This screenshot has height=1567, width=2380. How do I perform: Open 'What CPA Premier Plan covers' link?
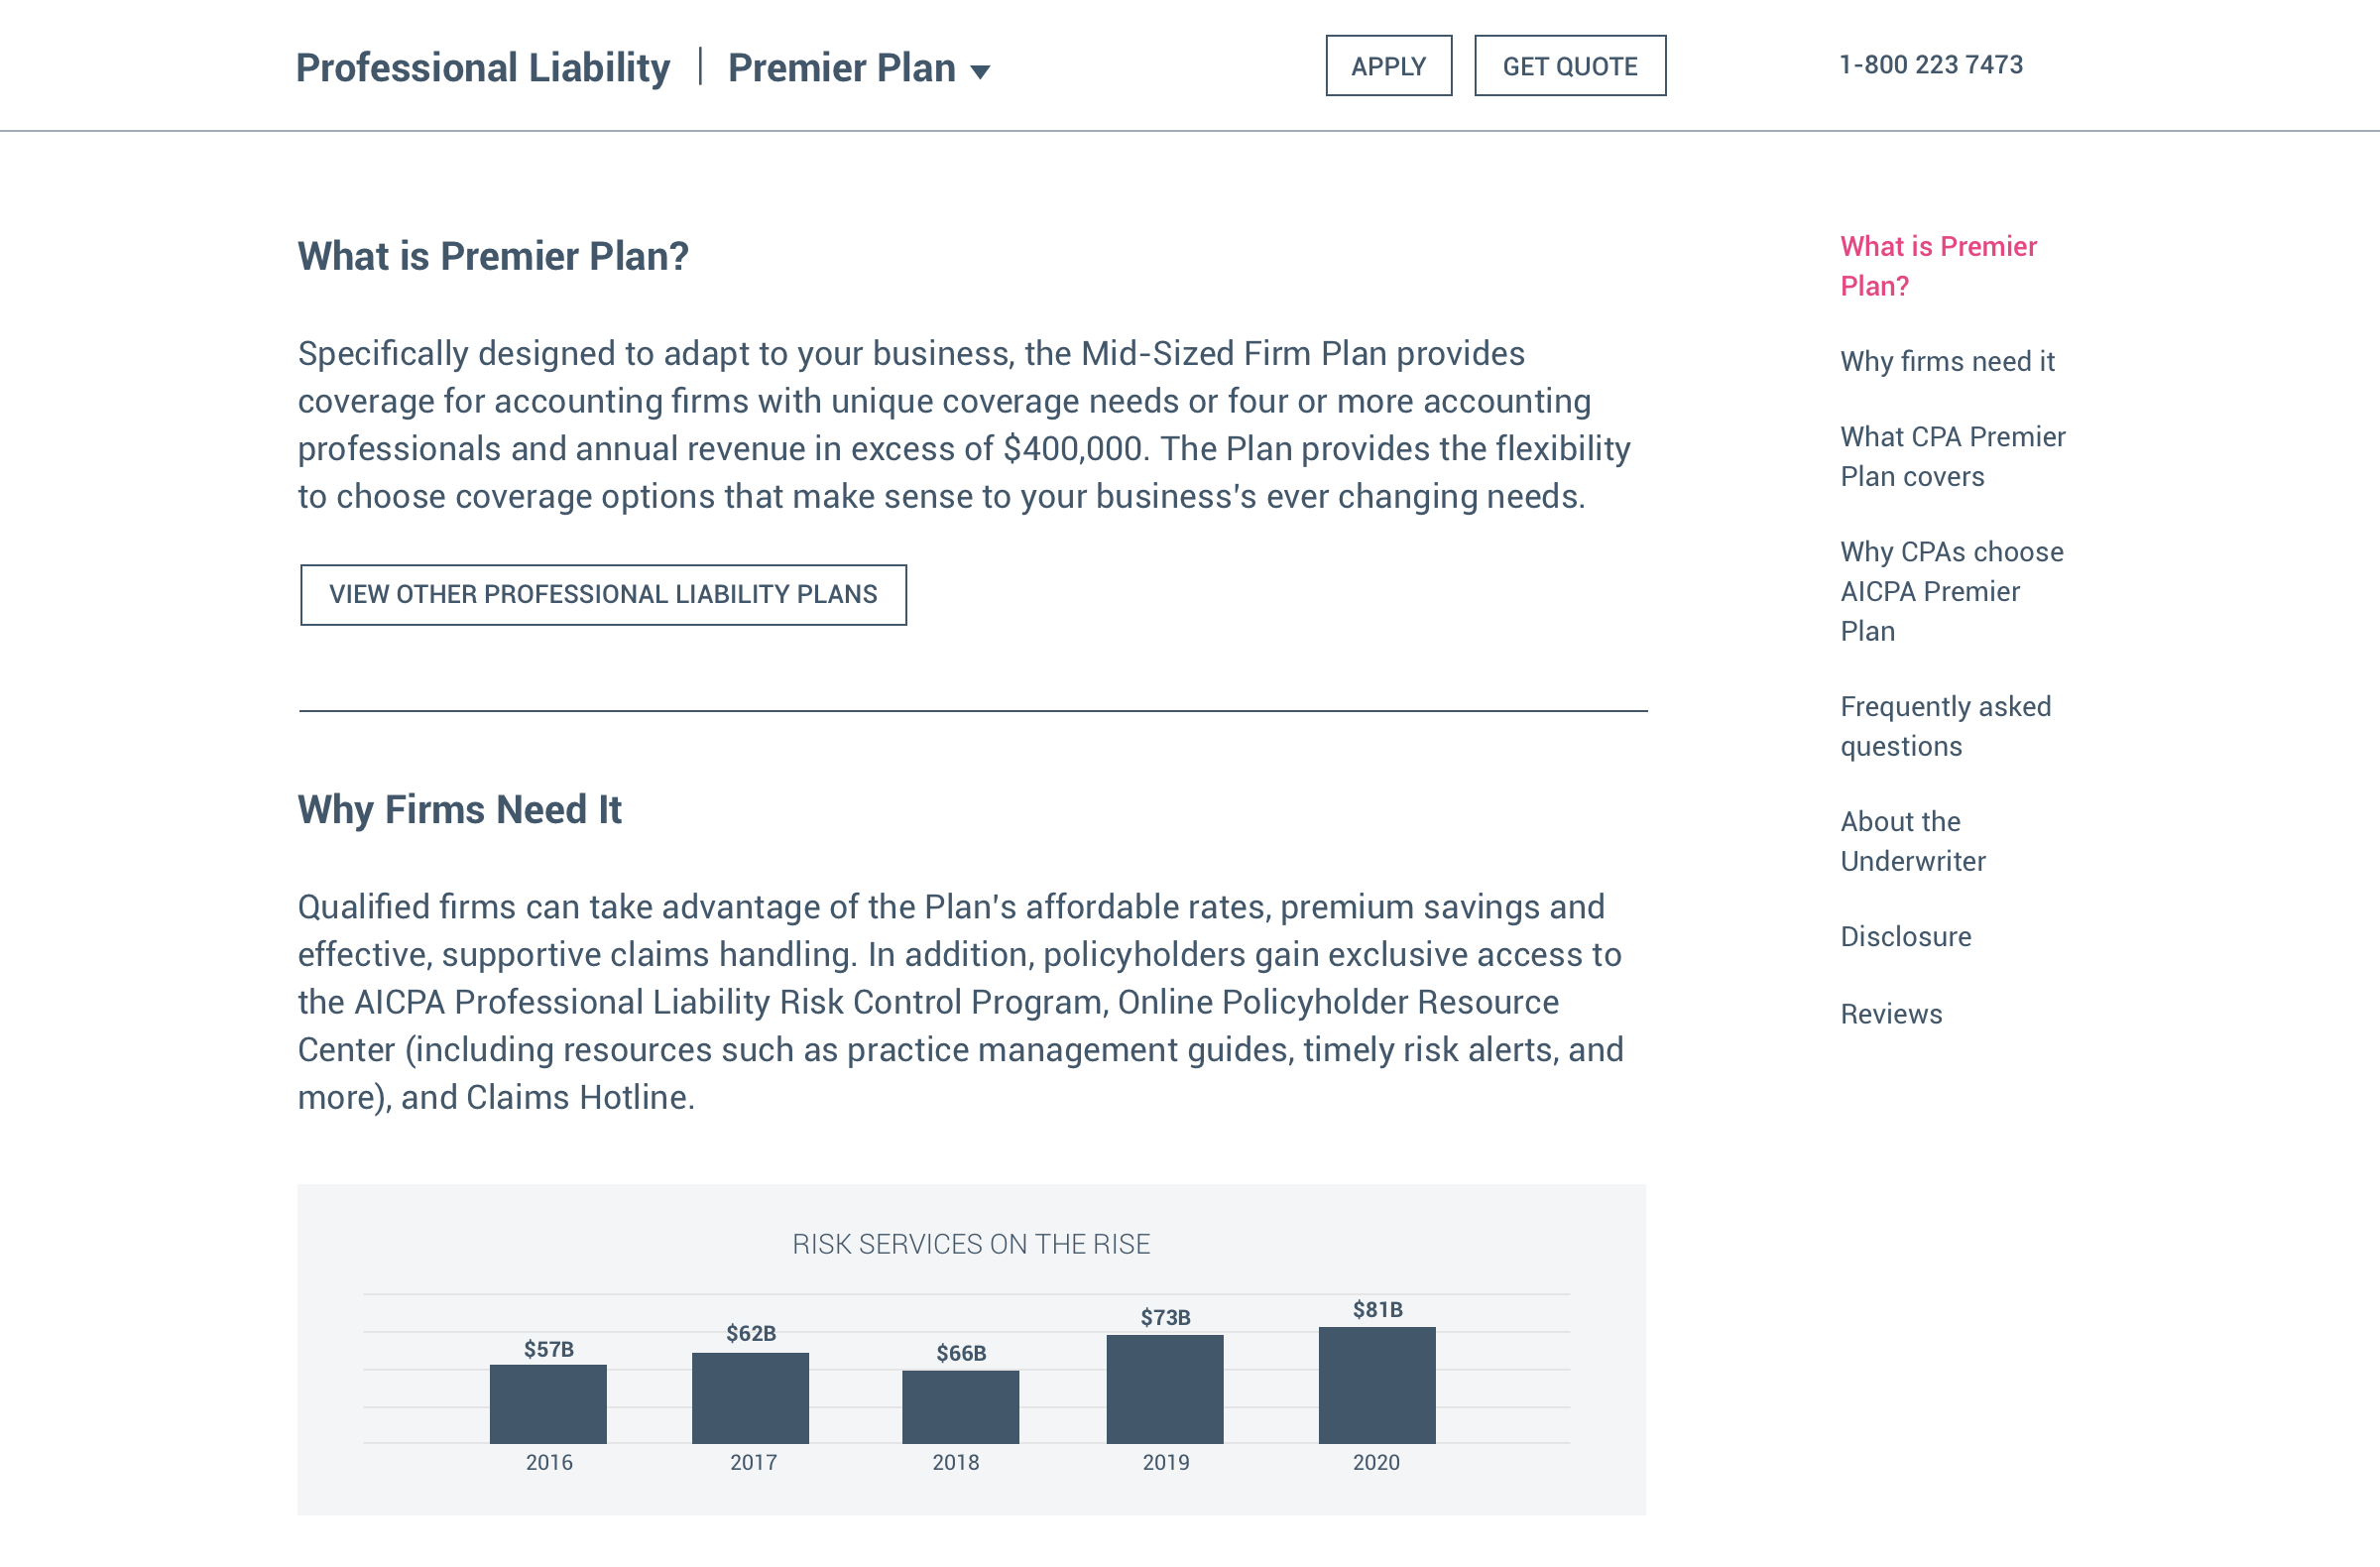tap(1951, 456)
